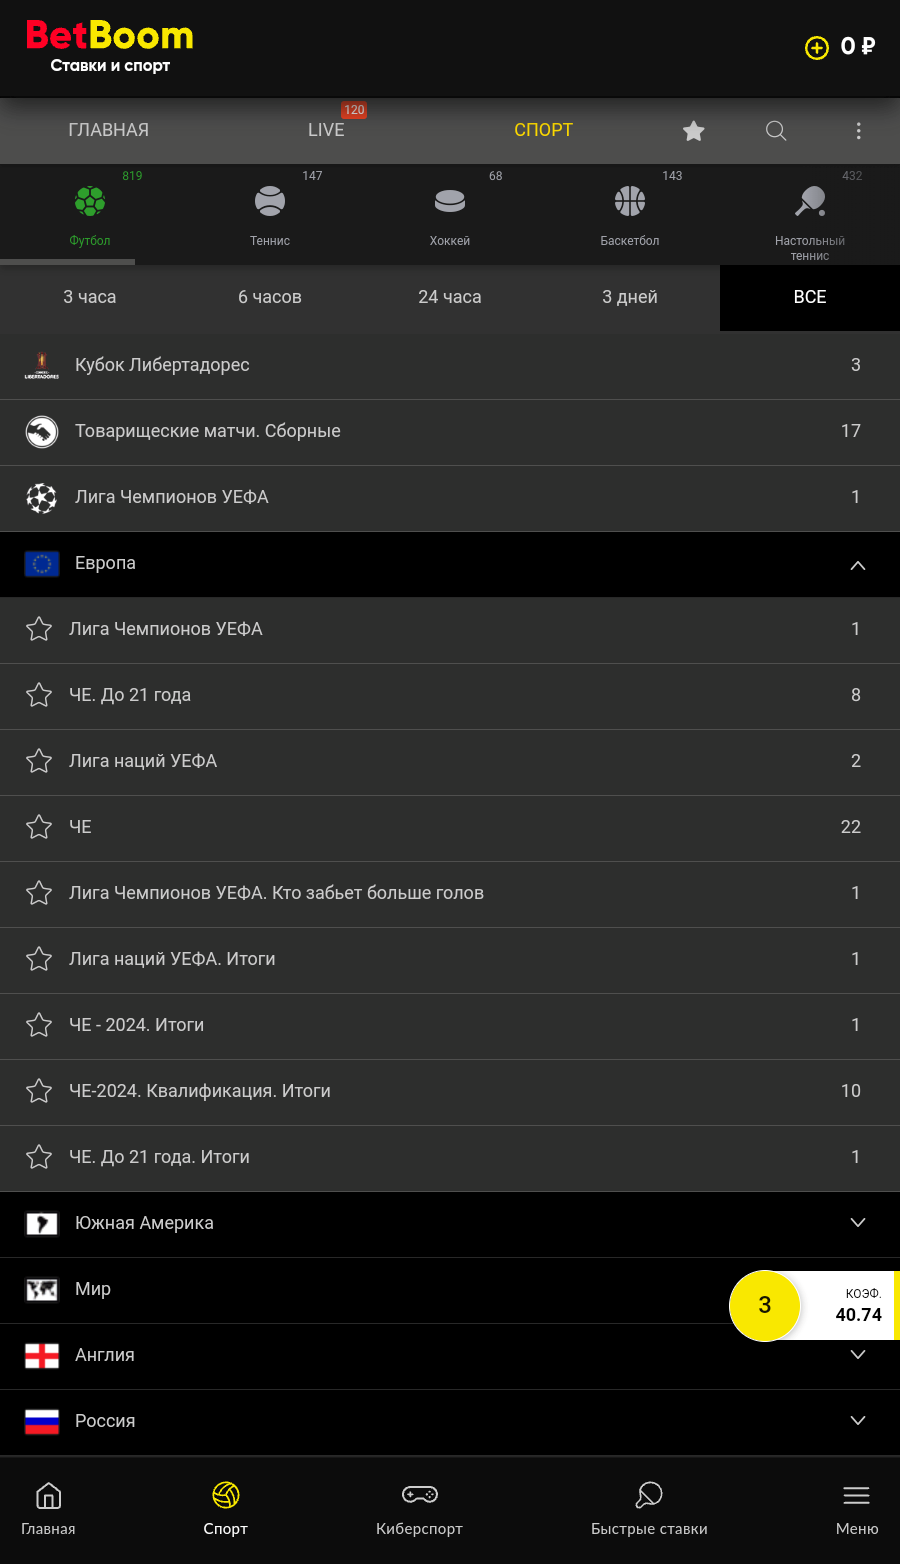Screen dimensions: 900x1564
Task: Select the 24 часа time filter
Action: coord(450,297)
